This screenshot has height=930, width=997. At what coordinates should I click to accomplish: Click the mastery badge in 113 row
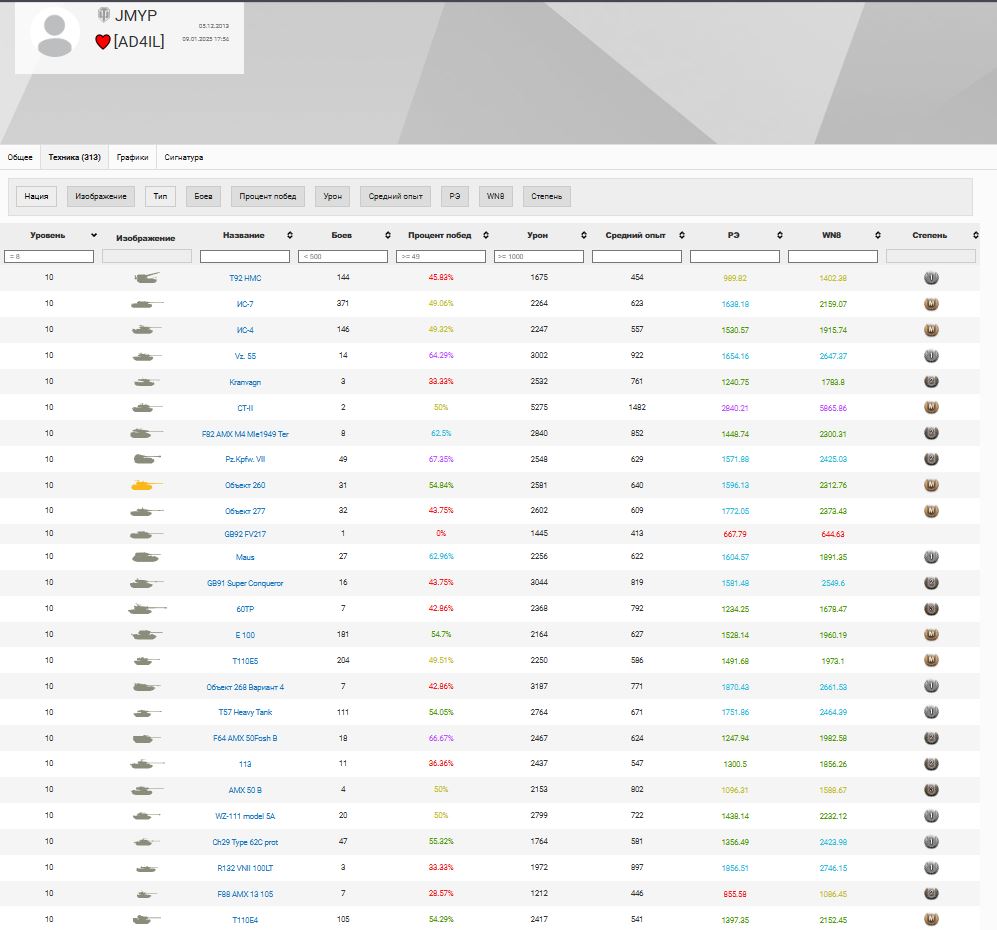pos(931,764)
